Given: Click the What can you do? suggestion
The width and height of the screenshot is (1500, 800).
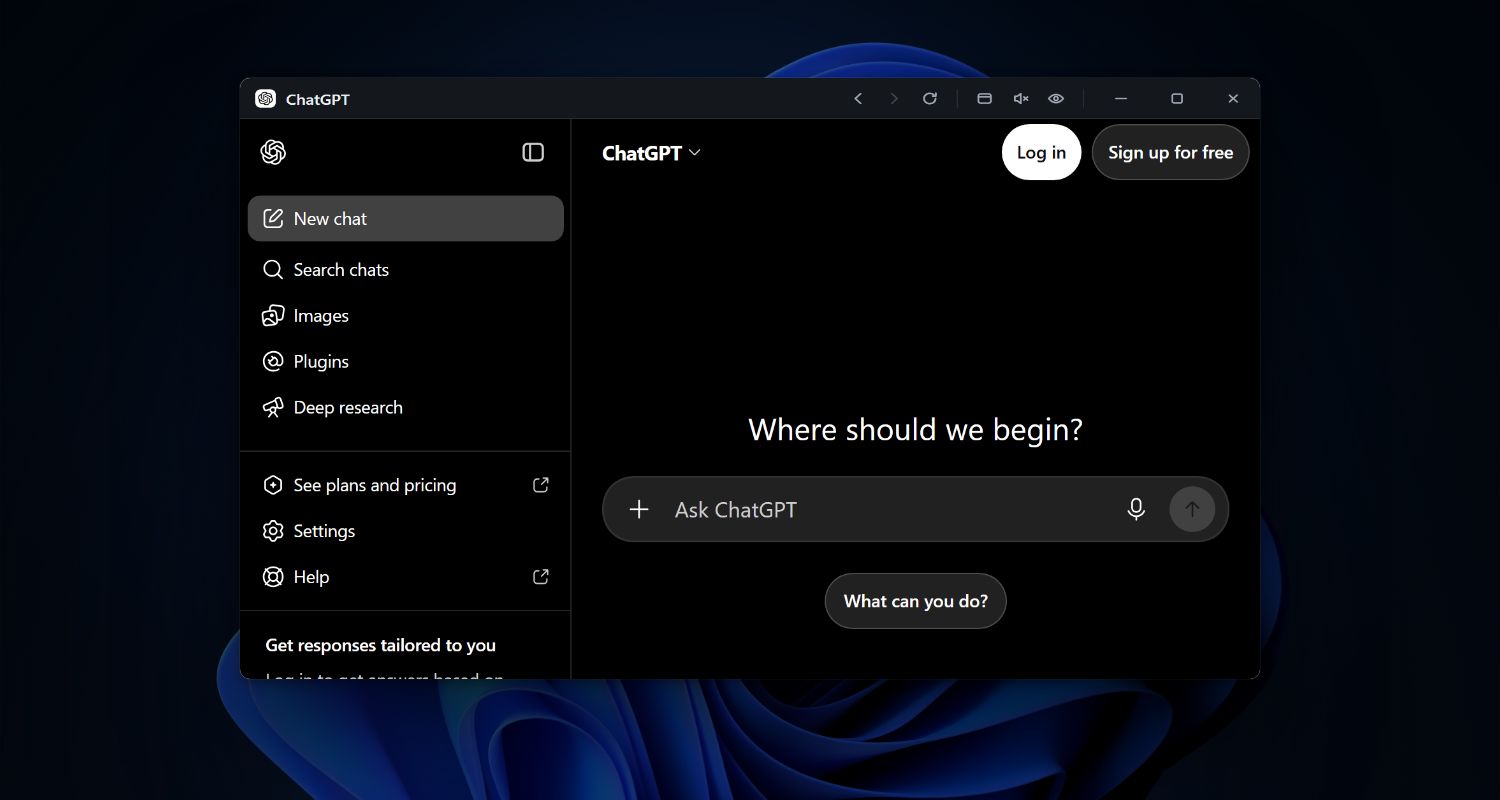Looking at the screenshot, I should 915,601.
